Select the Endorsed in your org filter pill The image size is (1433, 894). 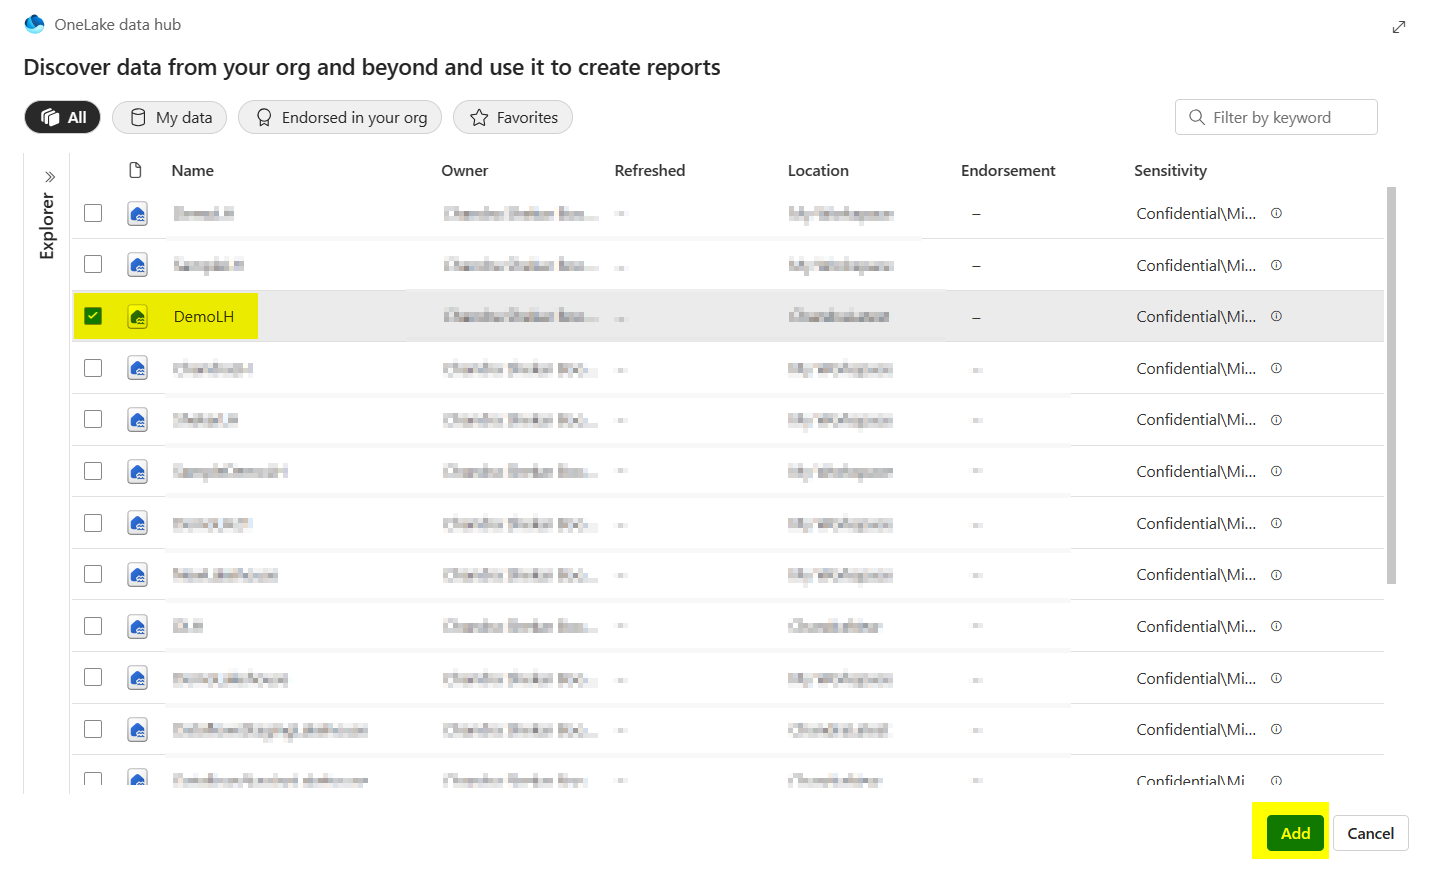click(339, 117)
